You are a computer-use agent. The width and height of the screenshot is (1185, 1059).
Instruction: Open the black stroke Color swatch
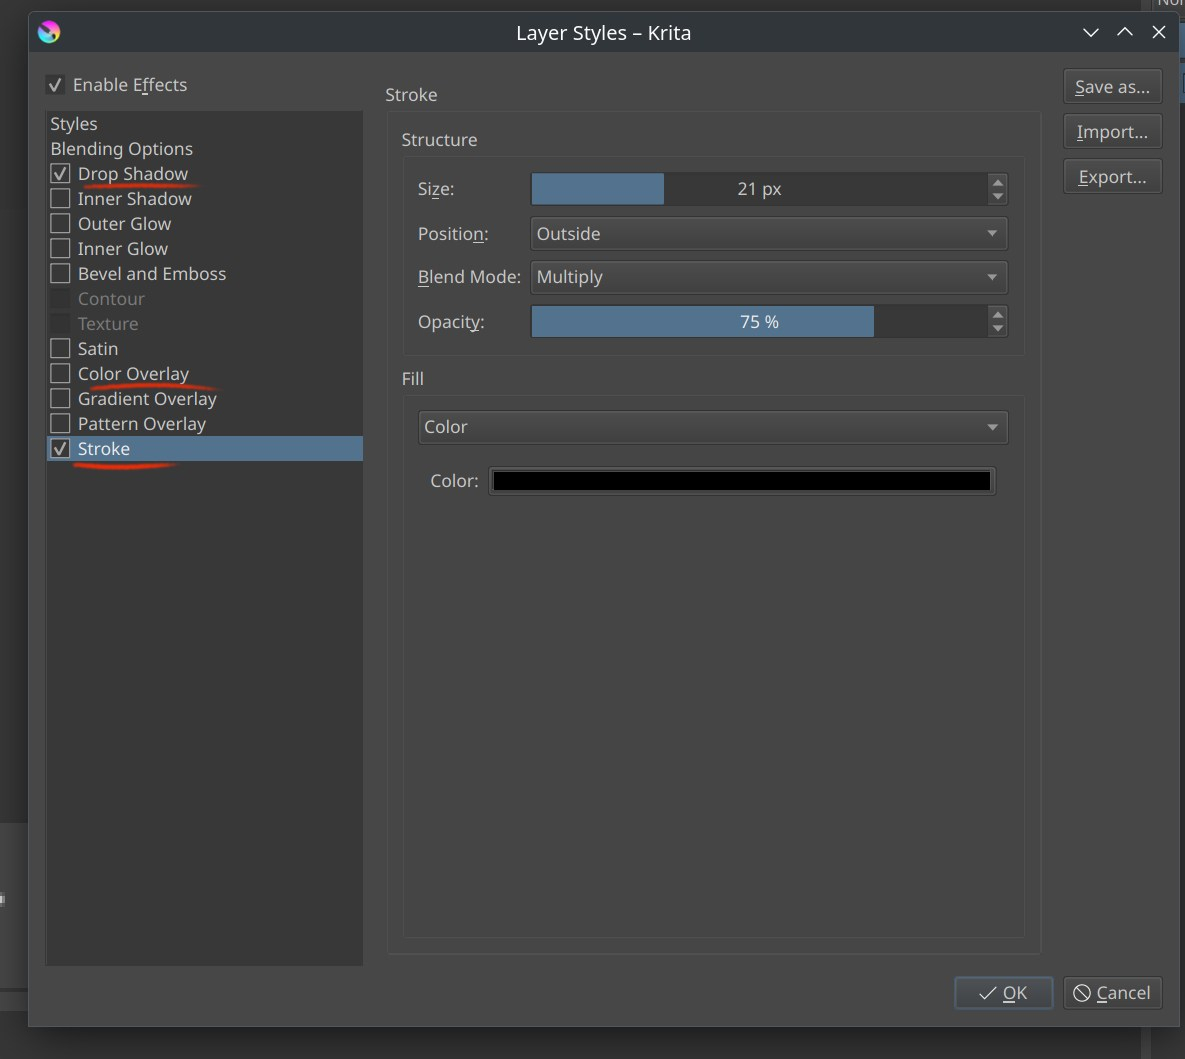741,481
